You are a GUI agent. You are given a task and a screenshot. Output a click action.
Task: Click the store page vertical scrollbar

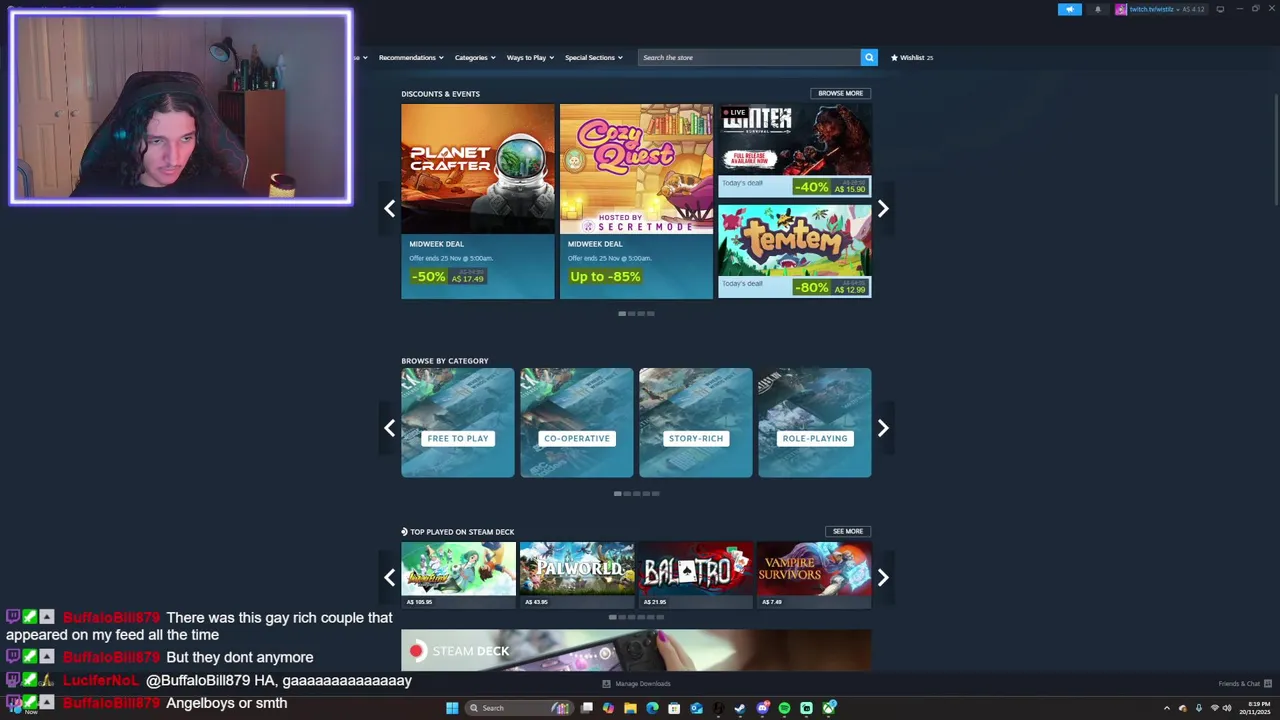click(x=1276, y=150)
